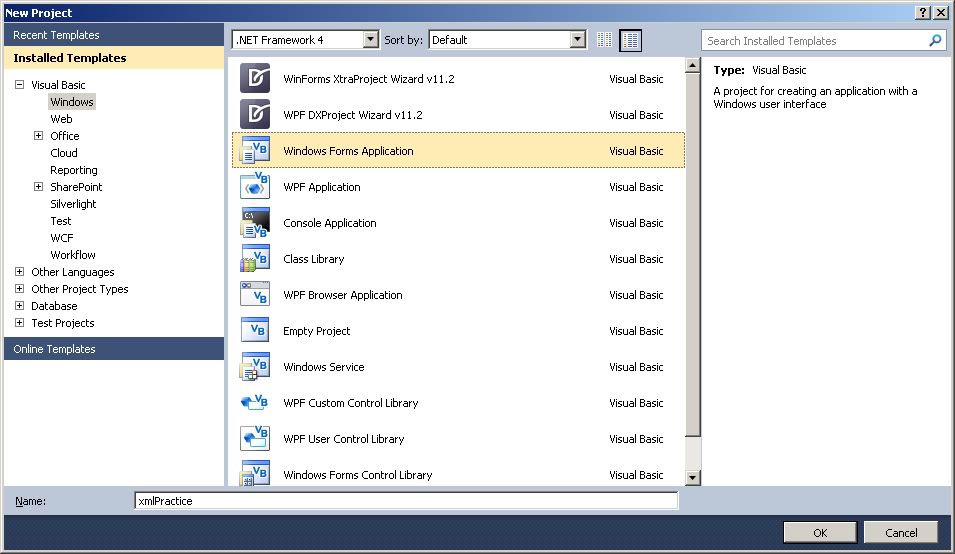Collapse the Visual Basic tree node

point(19,85)
